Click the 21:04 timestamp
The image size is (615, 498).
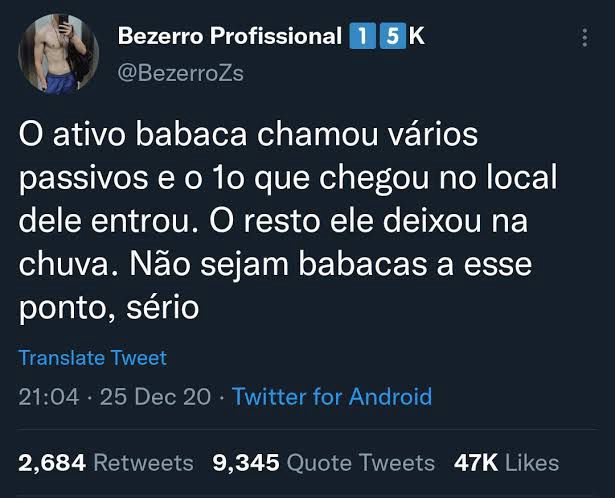click(x=49, y=396)
